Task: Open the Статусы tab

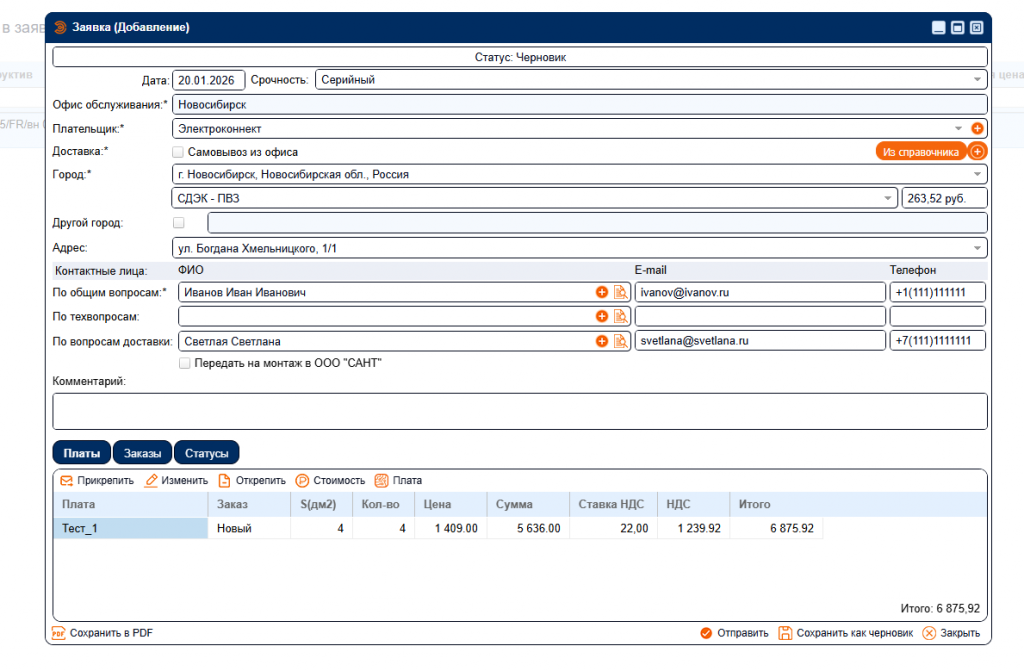Action: point(206,453)
